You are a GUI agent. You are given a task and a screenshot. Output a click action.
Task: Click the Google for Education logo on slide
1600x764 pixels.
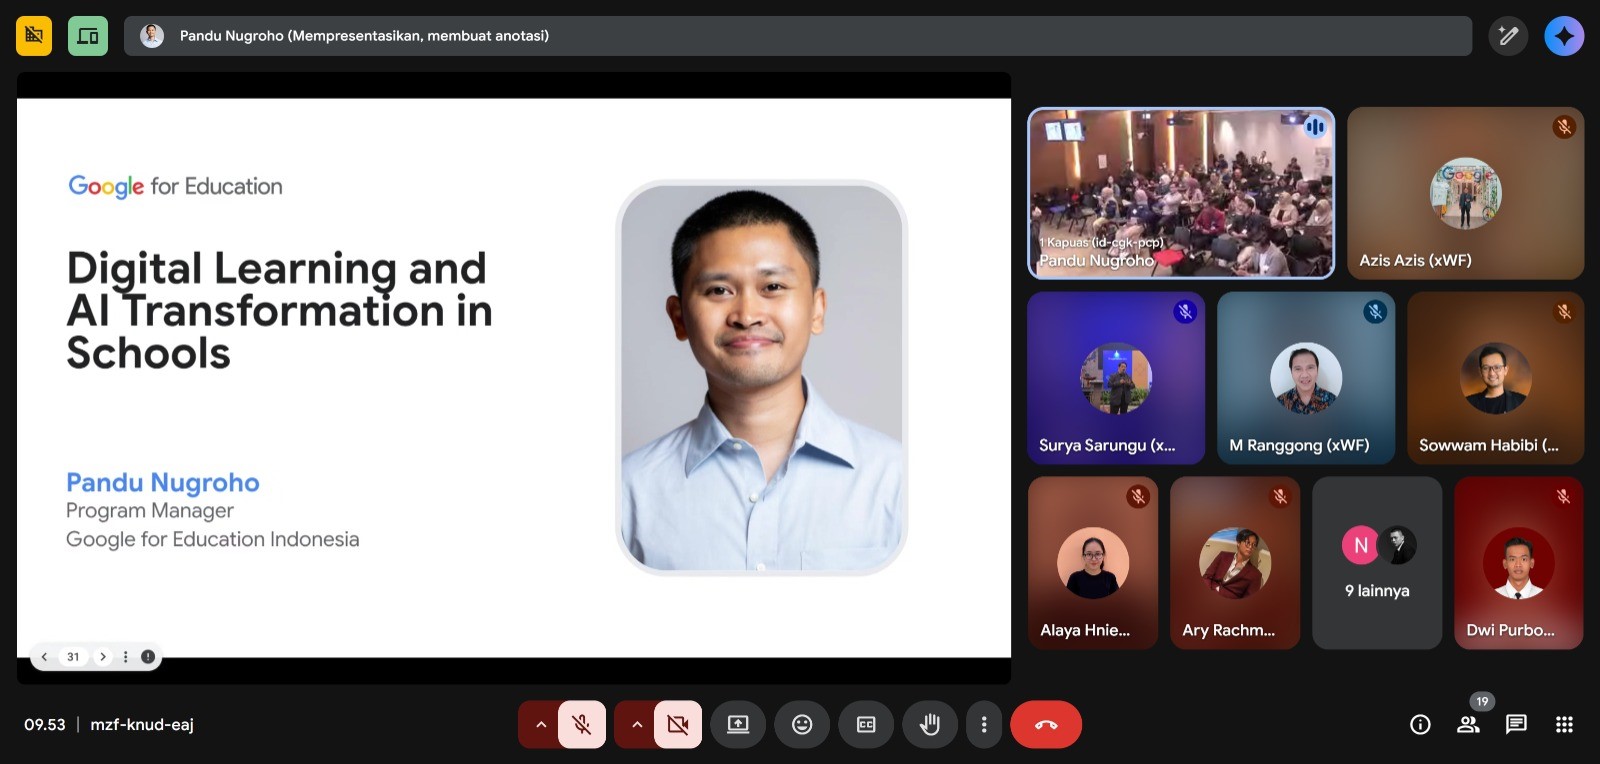pyautogui.click(x=175, y=186)
